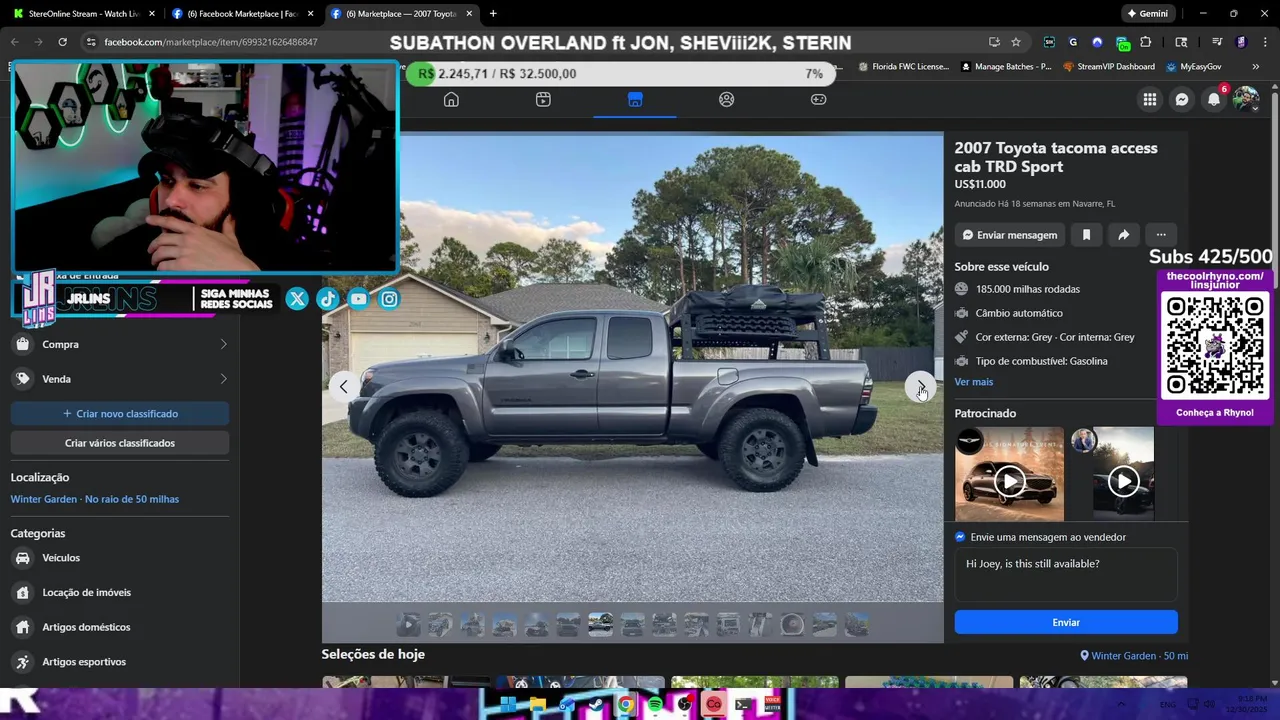
Task: Open Messenger chats icon
Action: [x=1182, y=99]
